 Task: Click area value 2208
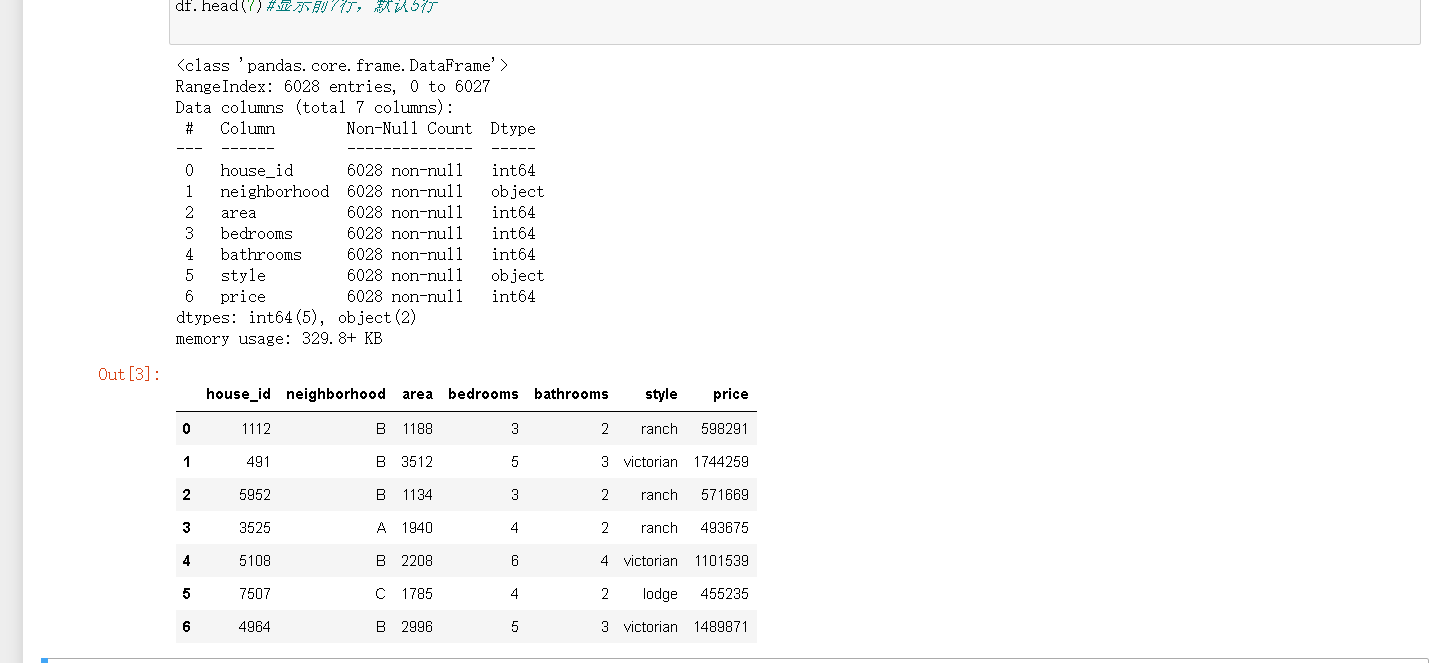coord(417,561)
